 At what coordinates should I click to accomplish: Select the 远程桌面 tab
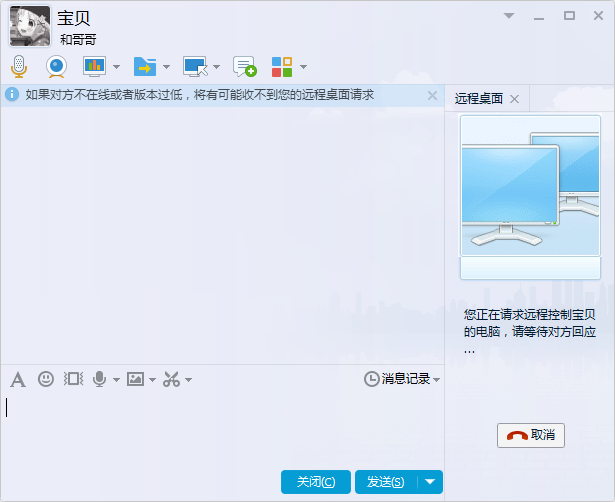coord(479,98)
